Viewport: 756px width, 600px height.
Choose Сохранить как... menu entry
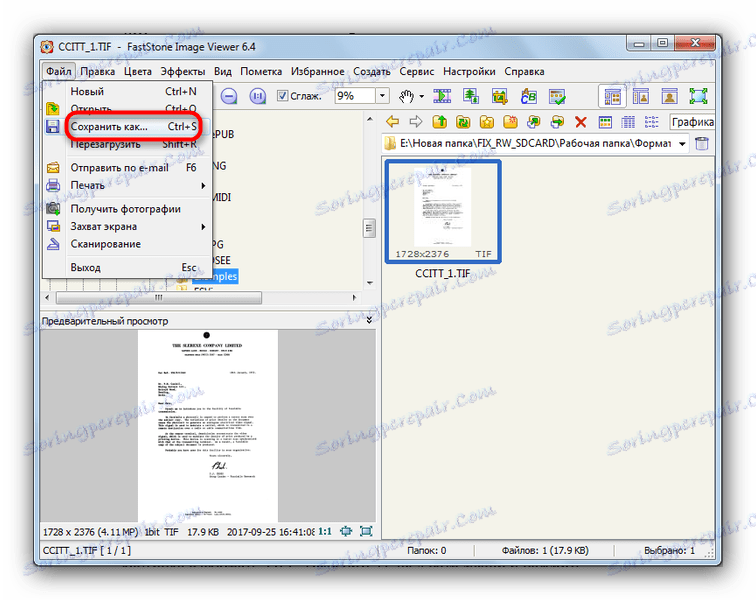pyautogui.click(x=128, y=126)
